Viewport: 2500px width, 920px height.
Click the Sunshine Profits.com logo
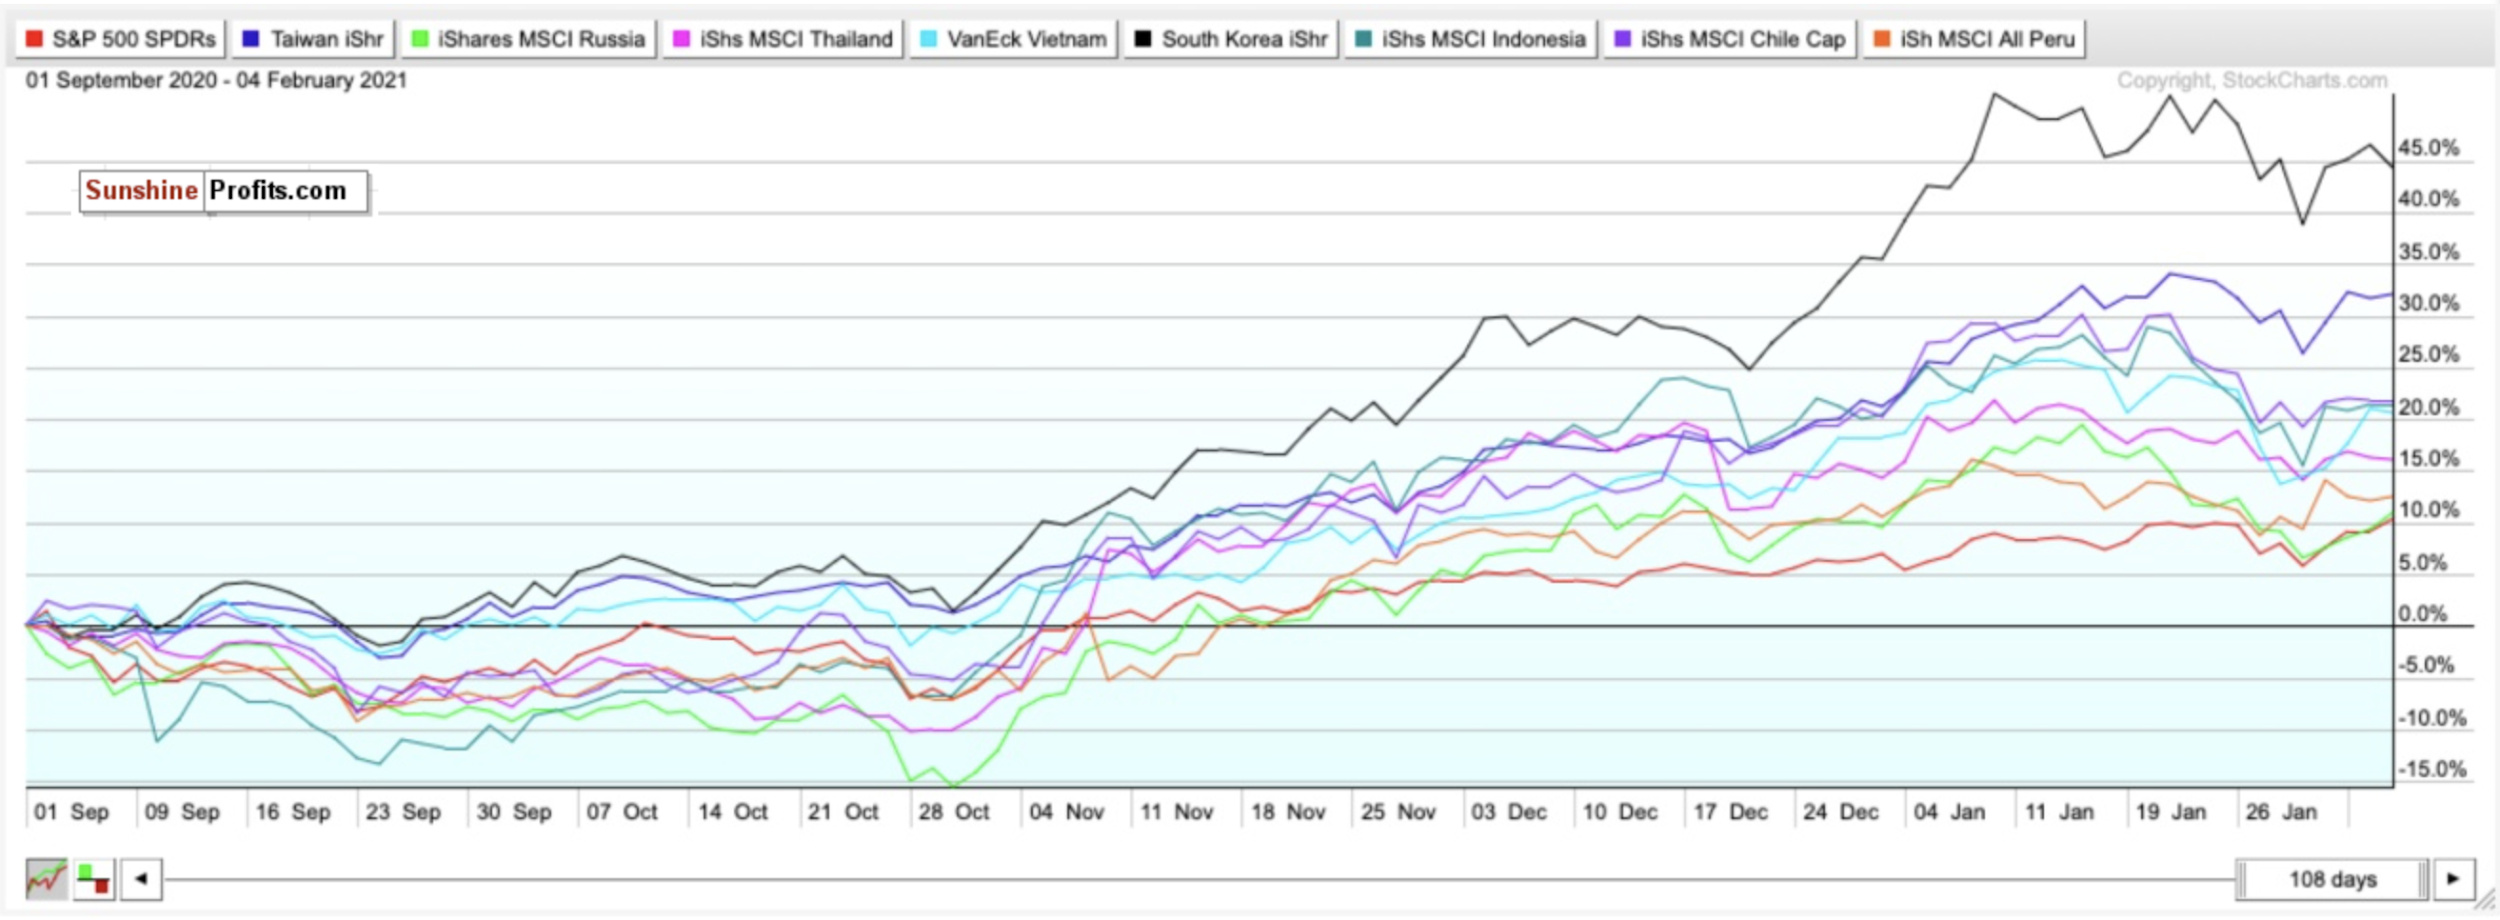224,191
